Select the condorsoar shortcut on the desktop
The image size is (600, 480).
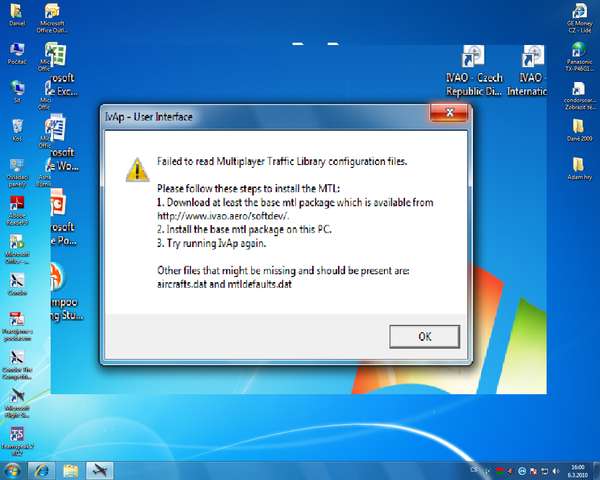579,95
